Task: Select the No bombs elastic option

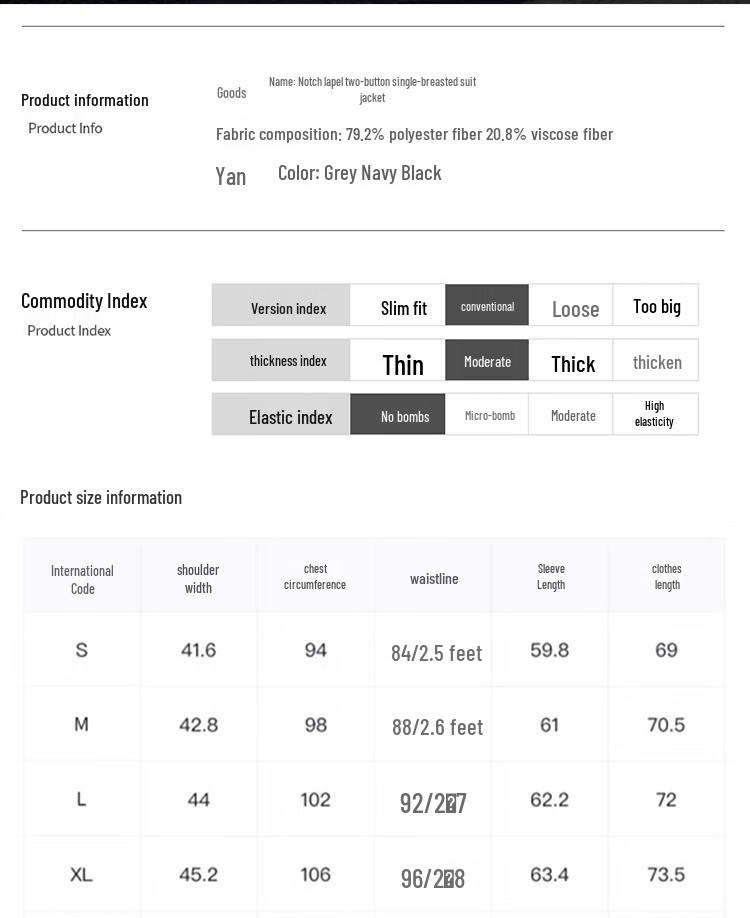Action: [x=398, y=415]
